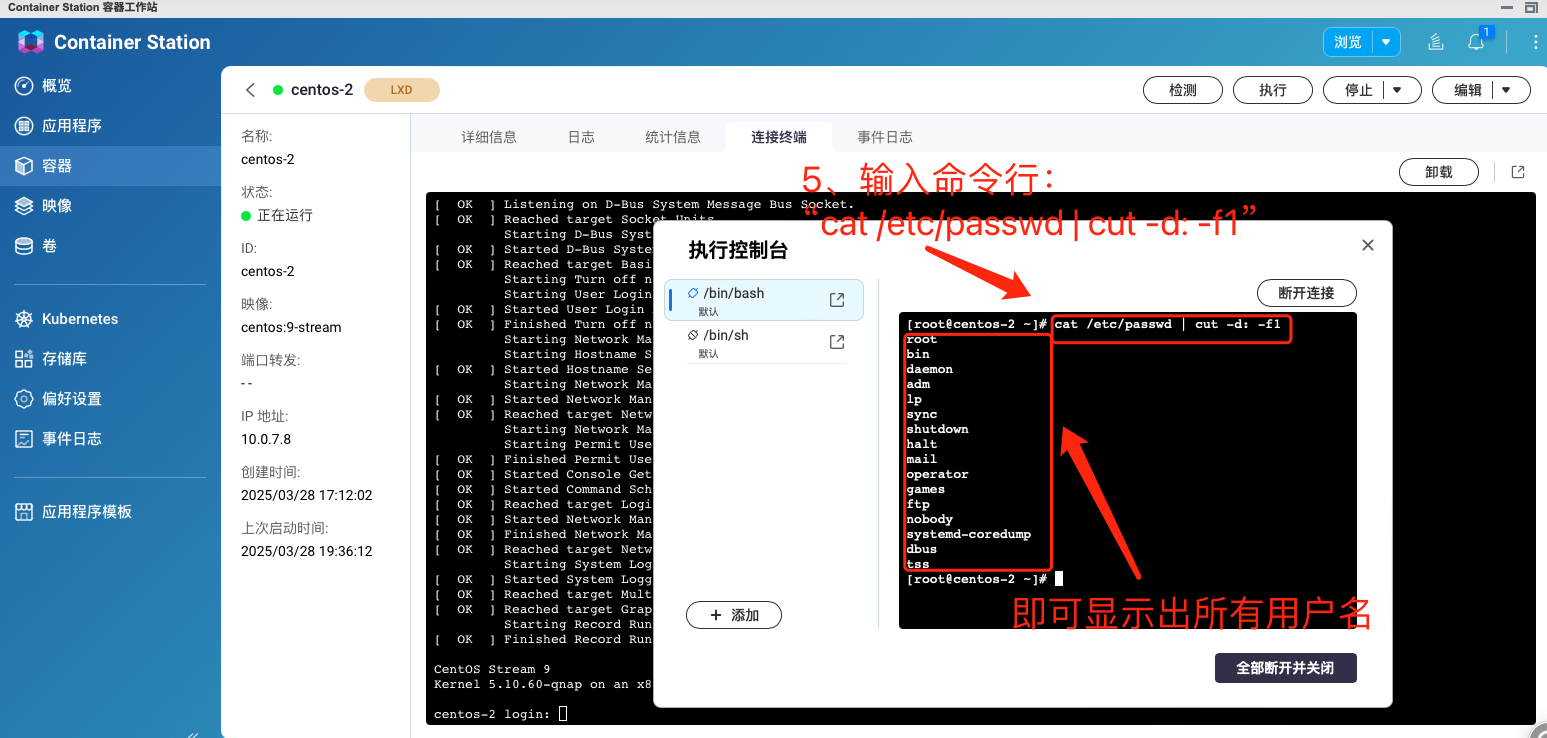Image resolution: width=1547 pixels, height=738 pixels.
Task: Click the 'shutdown' line in terminal output
Action: [x=937, y=429]
